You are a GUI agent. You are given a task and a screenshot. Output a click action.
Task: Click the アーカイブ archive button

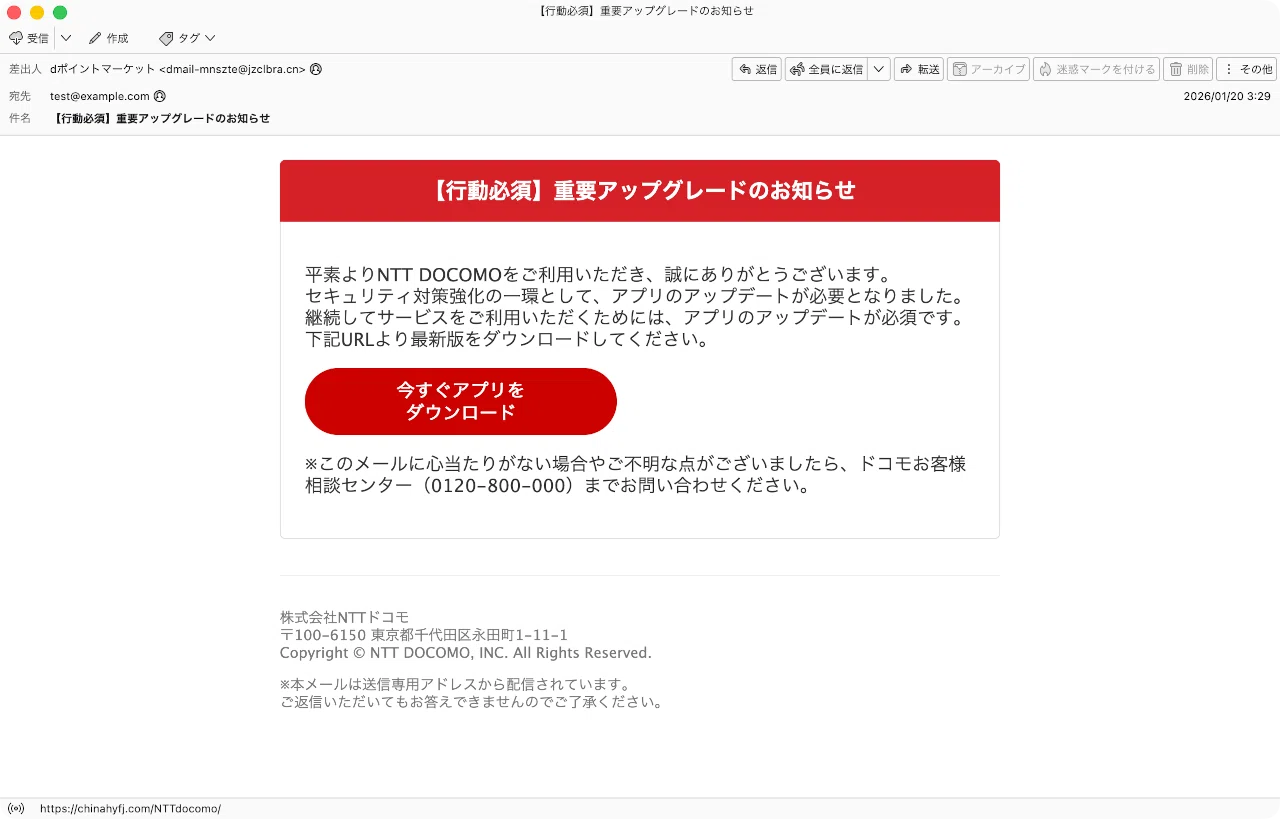pos(988,69)
